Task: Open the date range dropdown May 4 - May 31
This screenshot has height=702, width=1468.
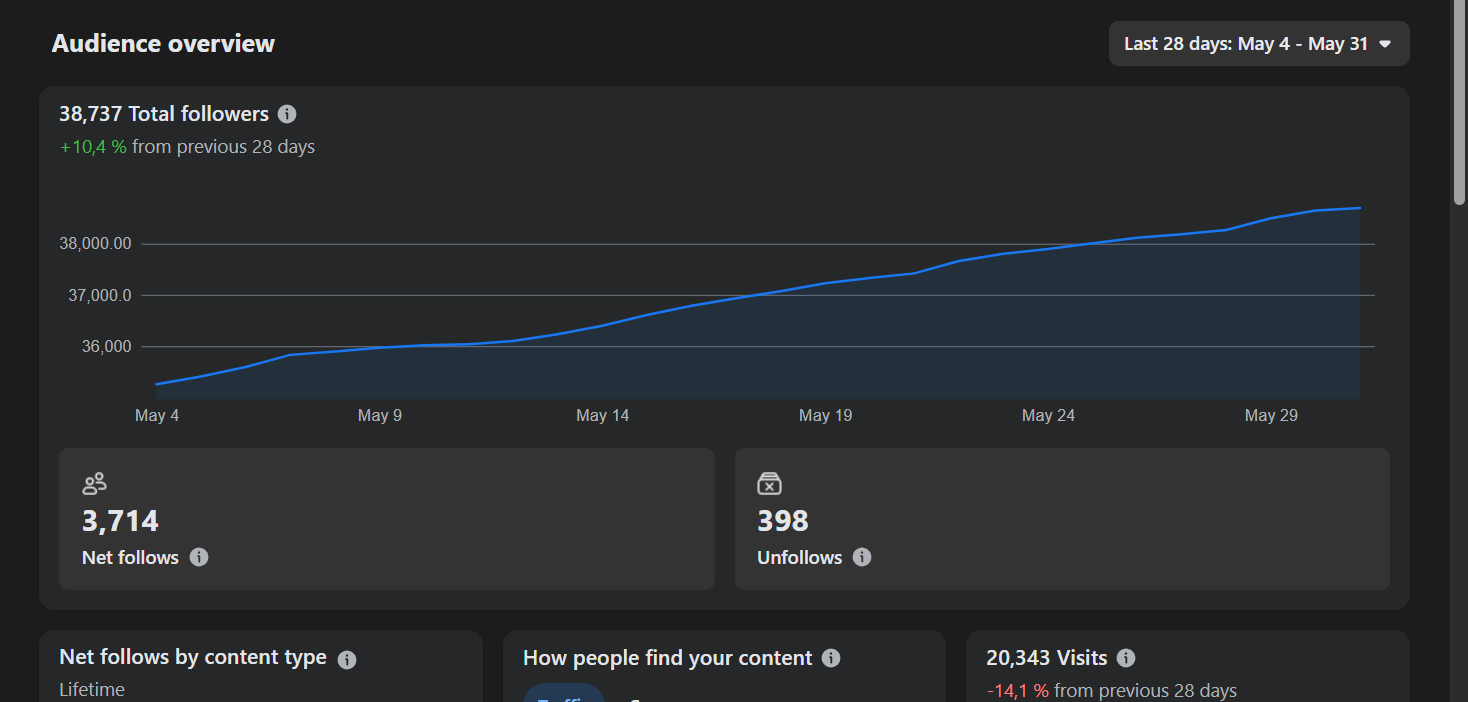Action: coord(1259,44)
